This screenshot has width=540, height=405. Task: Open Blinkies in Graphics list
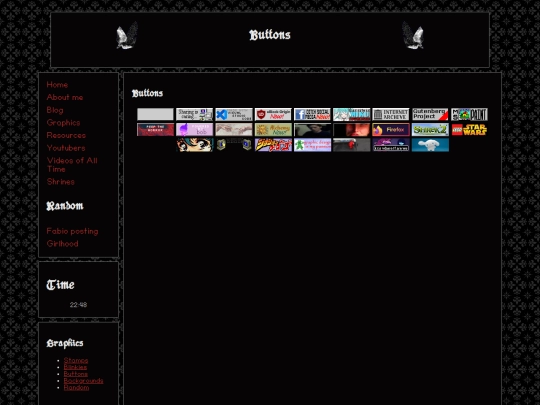point(75,367)
